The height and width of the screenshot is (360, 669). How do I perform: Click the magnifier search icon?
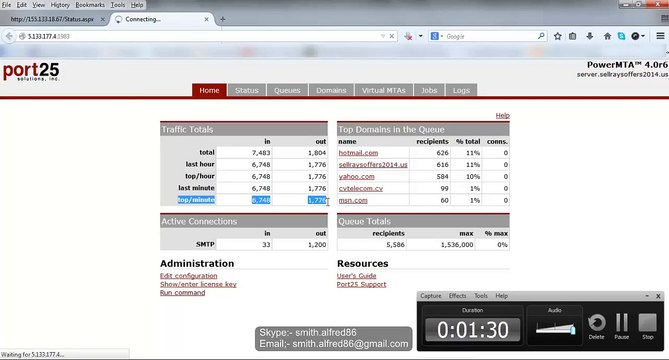[541, 36]
